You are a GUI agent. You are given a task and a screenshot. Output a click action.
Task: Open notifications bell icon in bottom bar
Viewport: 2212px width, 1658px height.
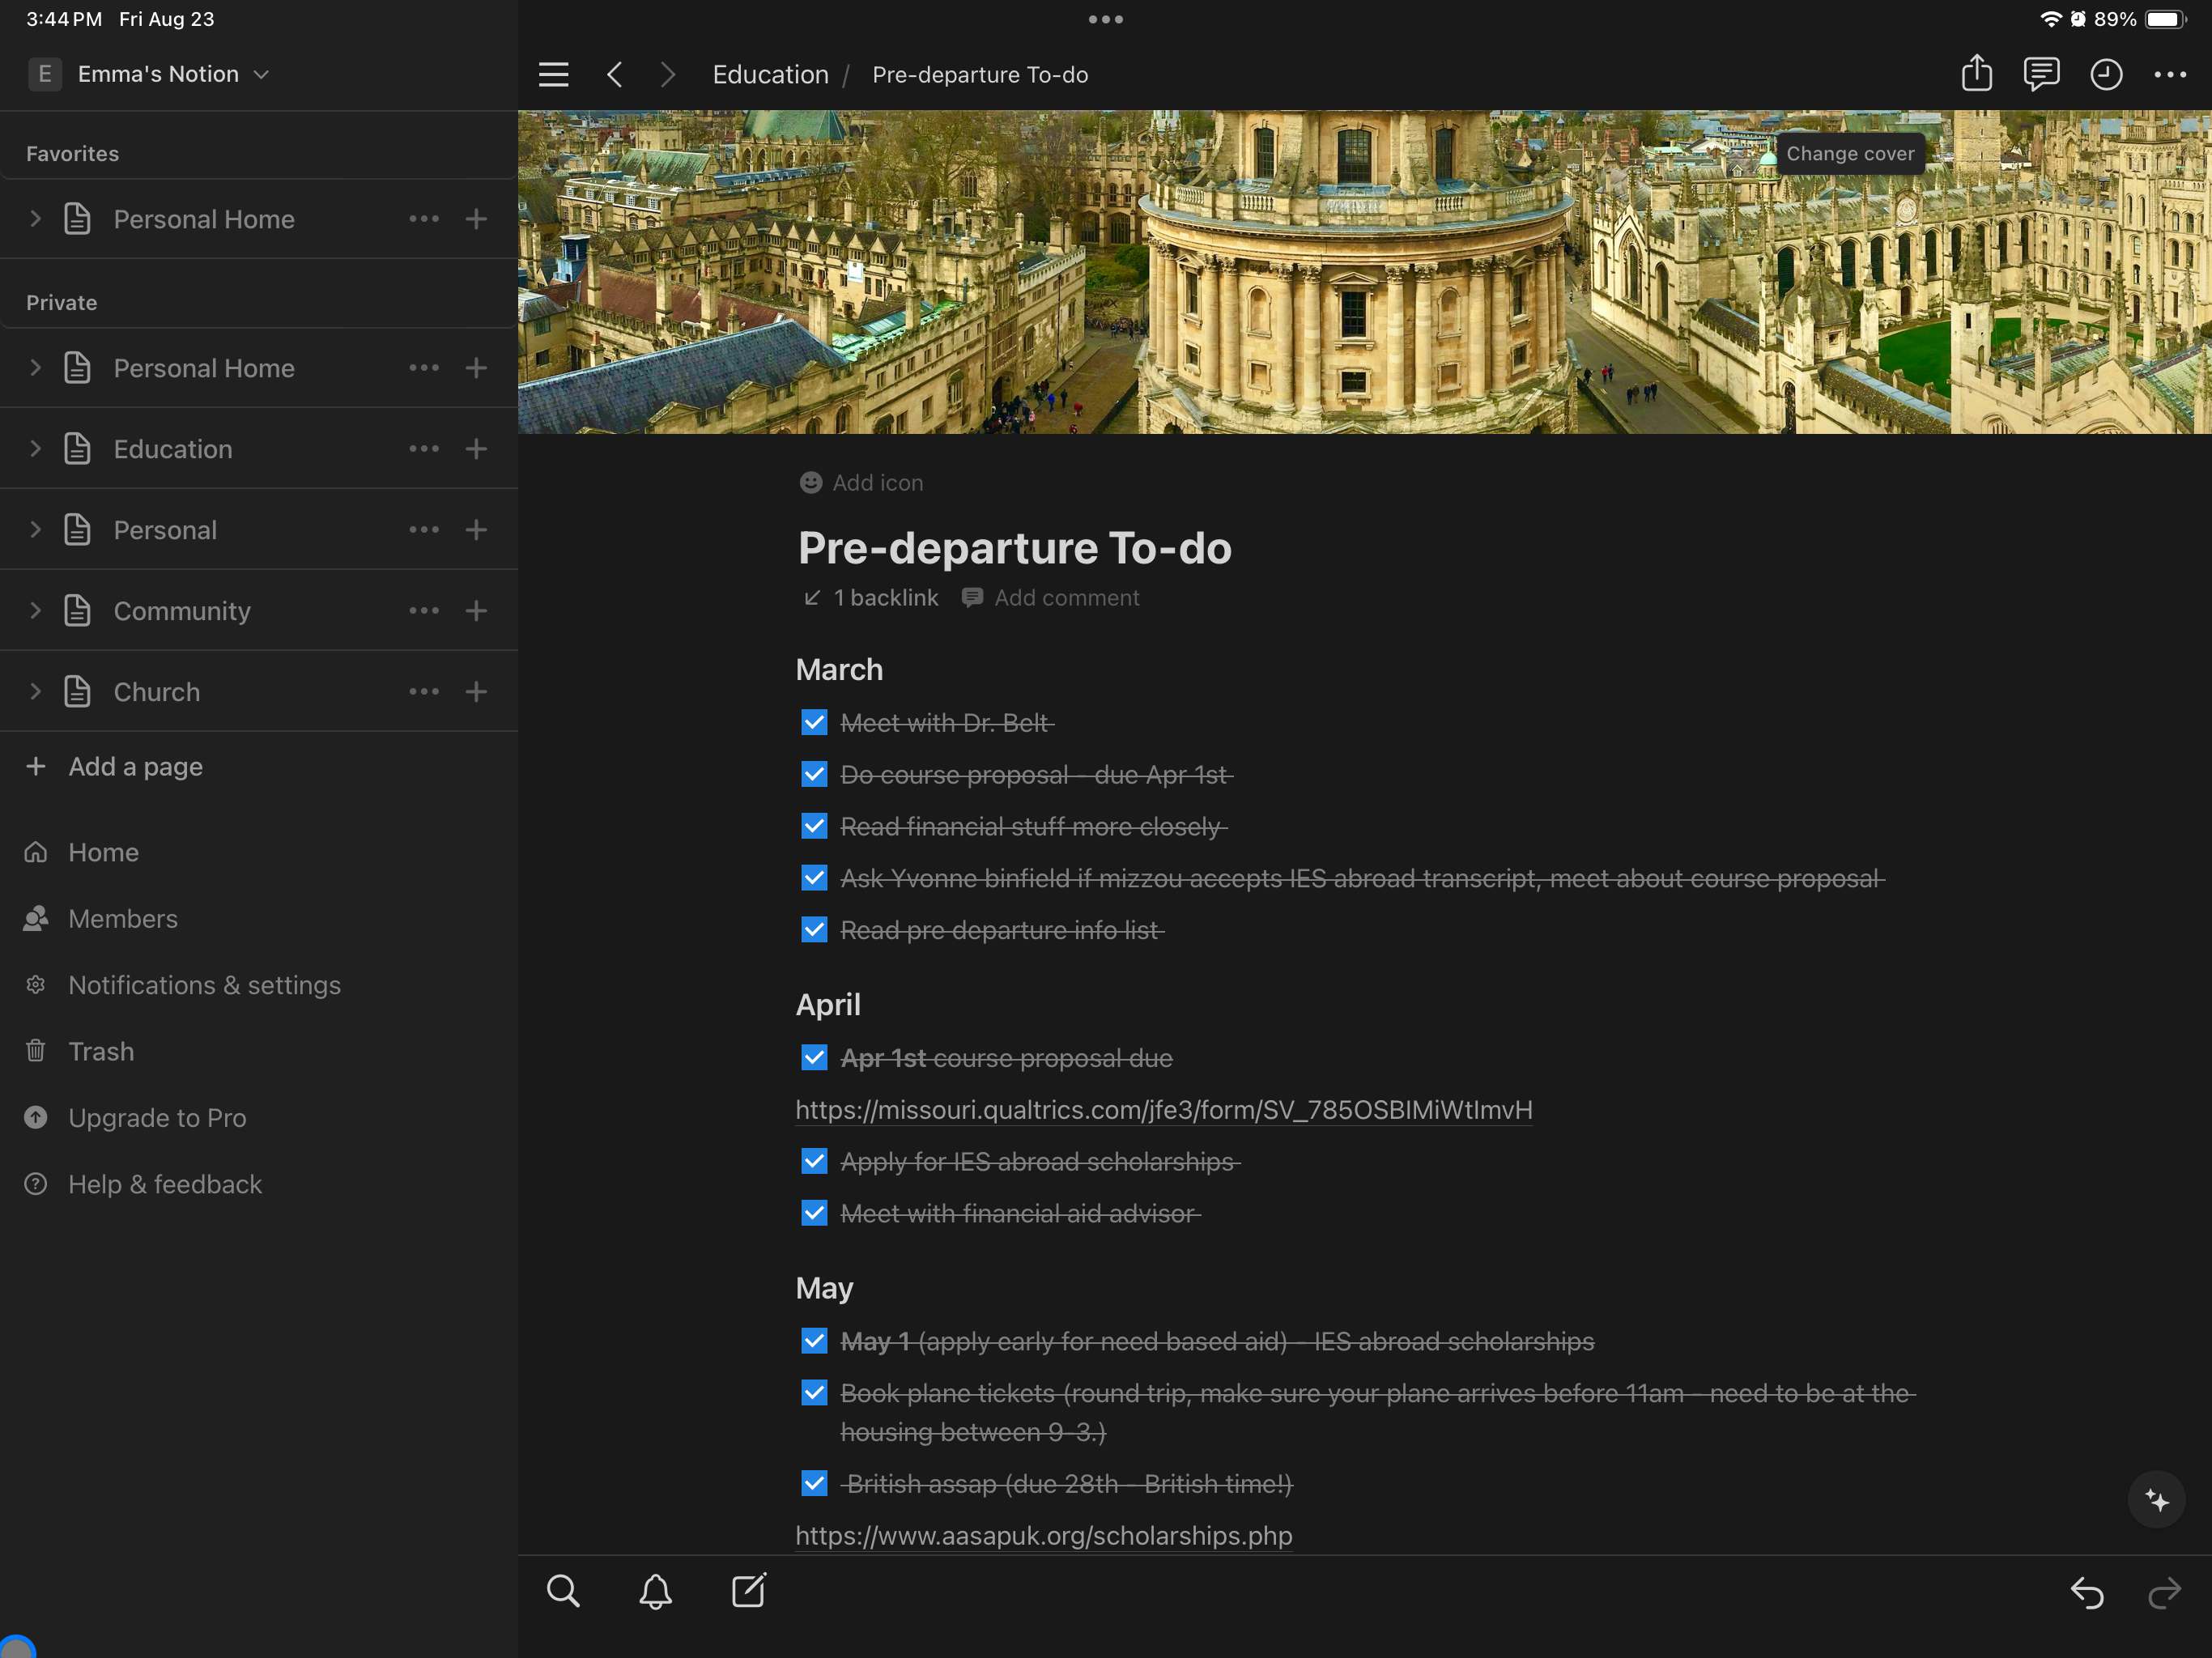pyautogui.click(x=655, y=1590)
